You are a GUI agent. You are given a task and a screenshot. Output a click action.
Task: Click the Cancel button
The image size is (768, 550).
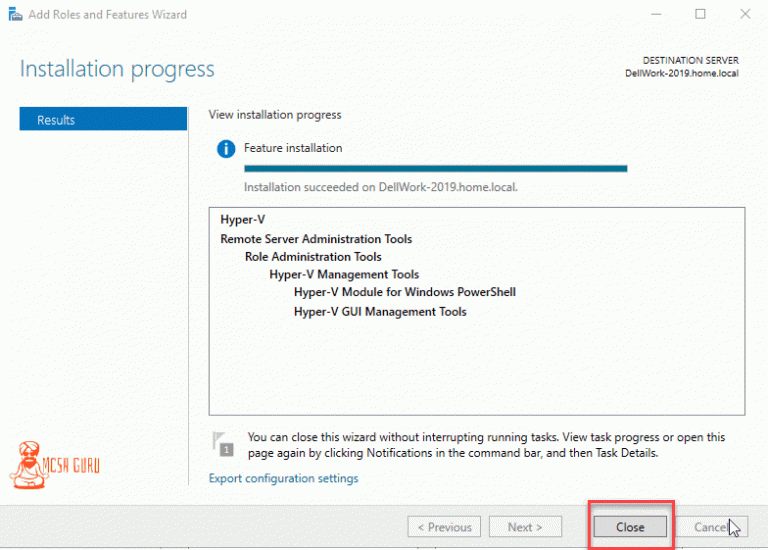[711, 527]
